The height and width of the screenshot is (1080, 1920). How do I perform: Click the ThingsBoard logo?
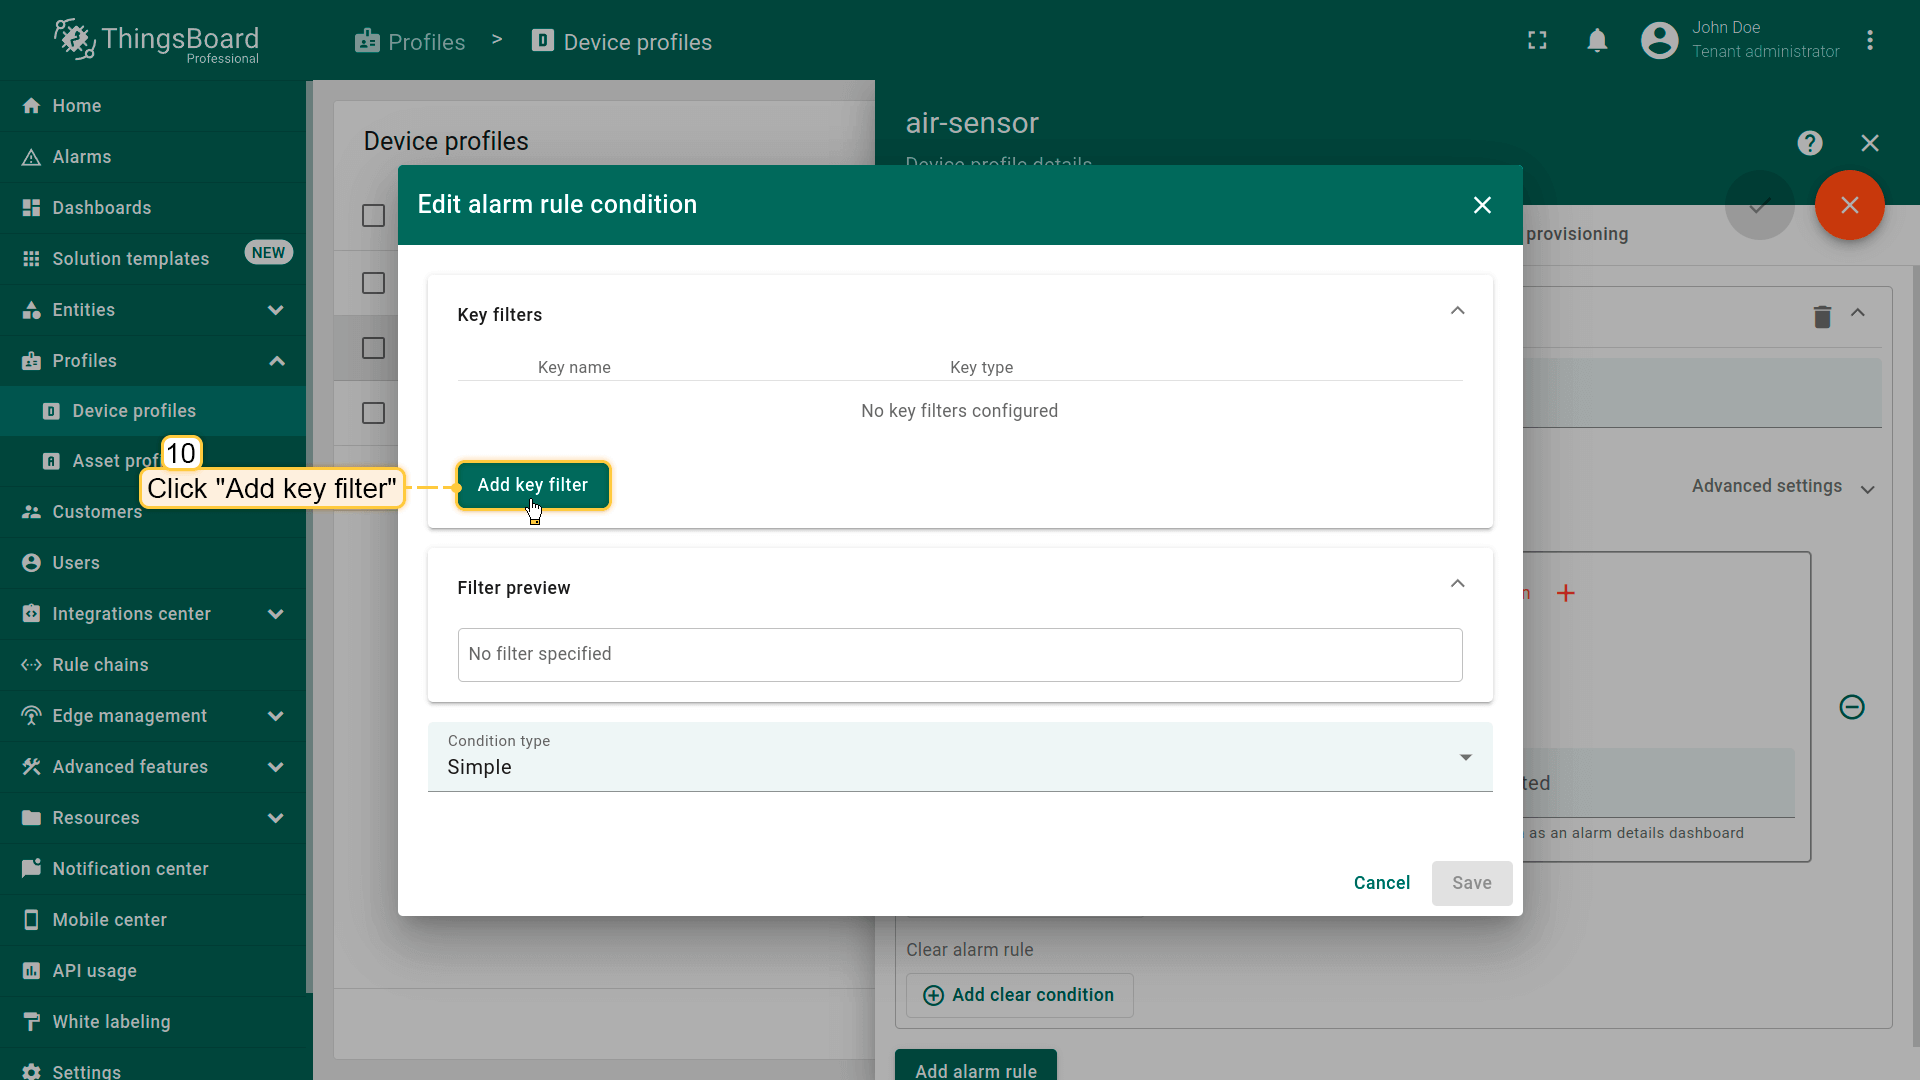click(x=157, y=41)
